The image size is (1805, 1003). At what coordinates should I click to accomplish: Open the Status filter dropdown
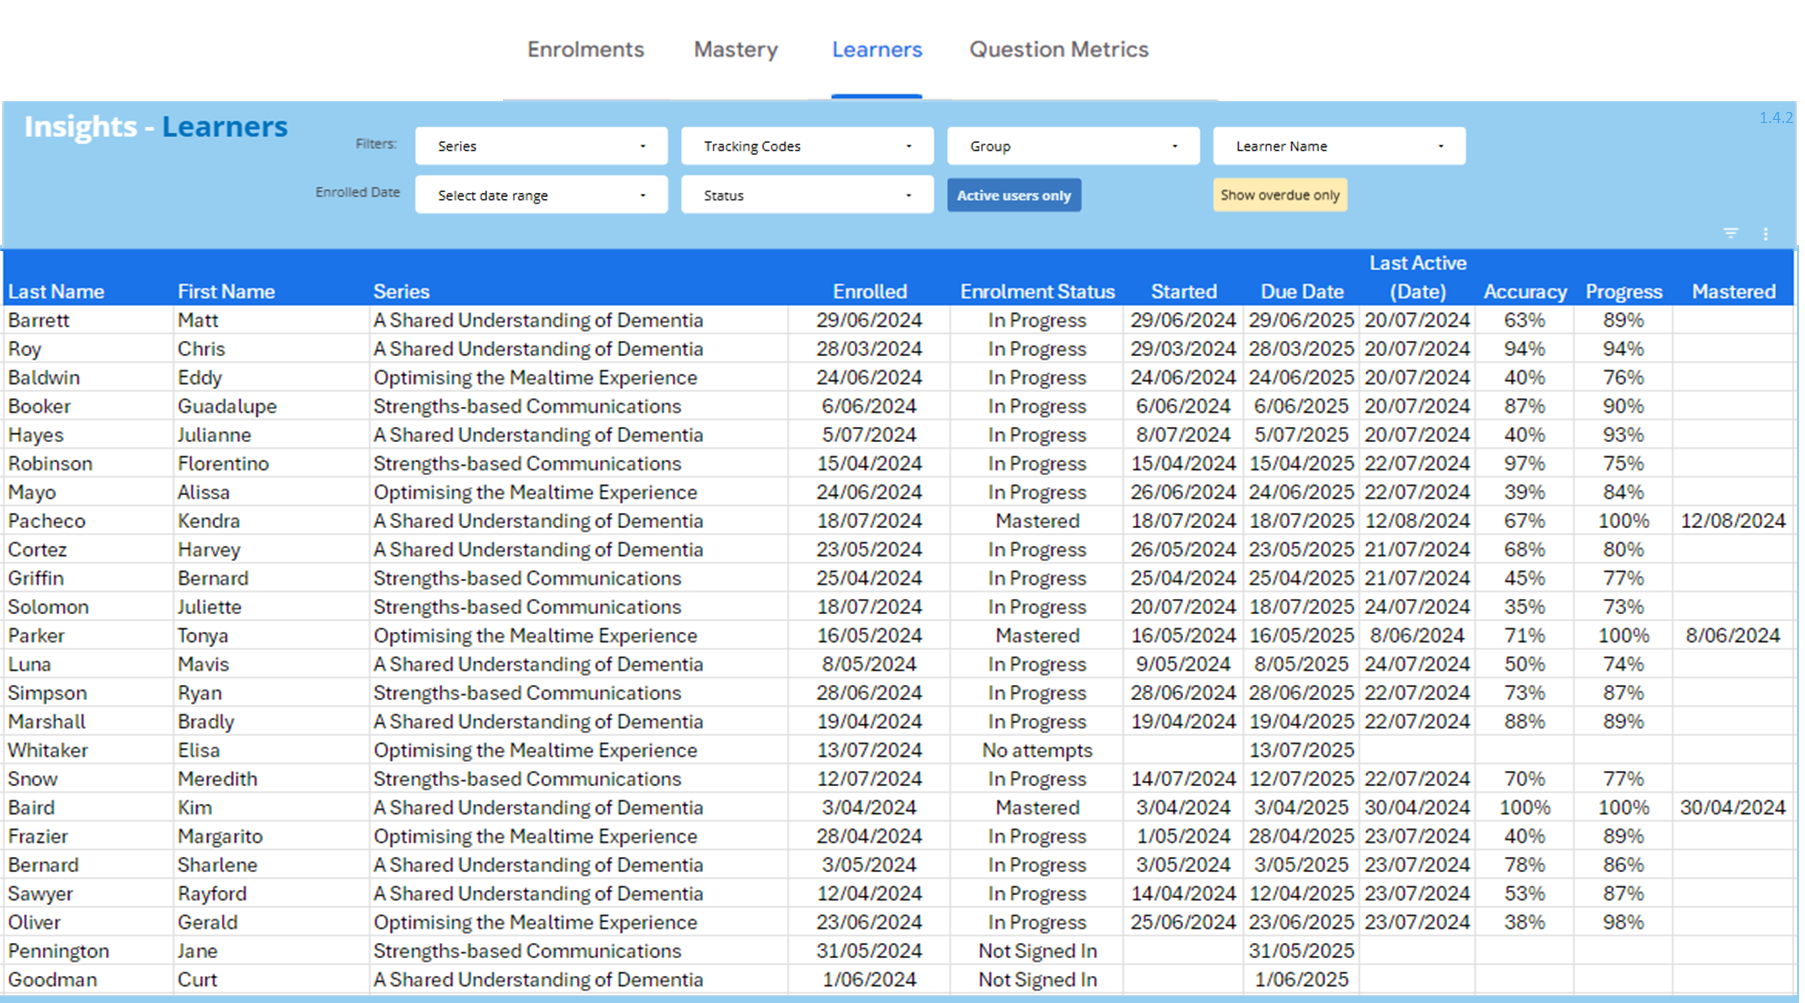(x=807, y=195)
